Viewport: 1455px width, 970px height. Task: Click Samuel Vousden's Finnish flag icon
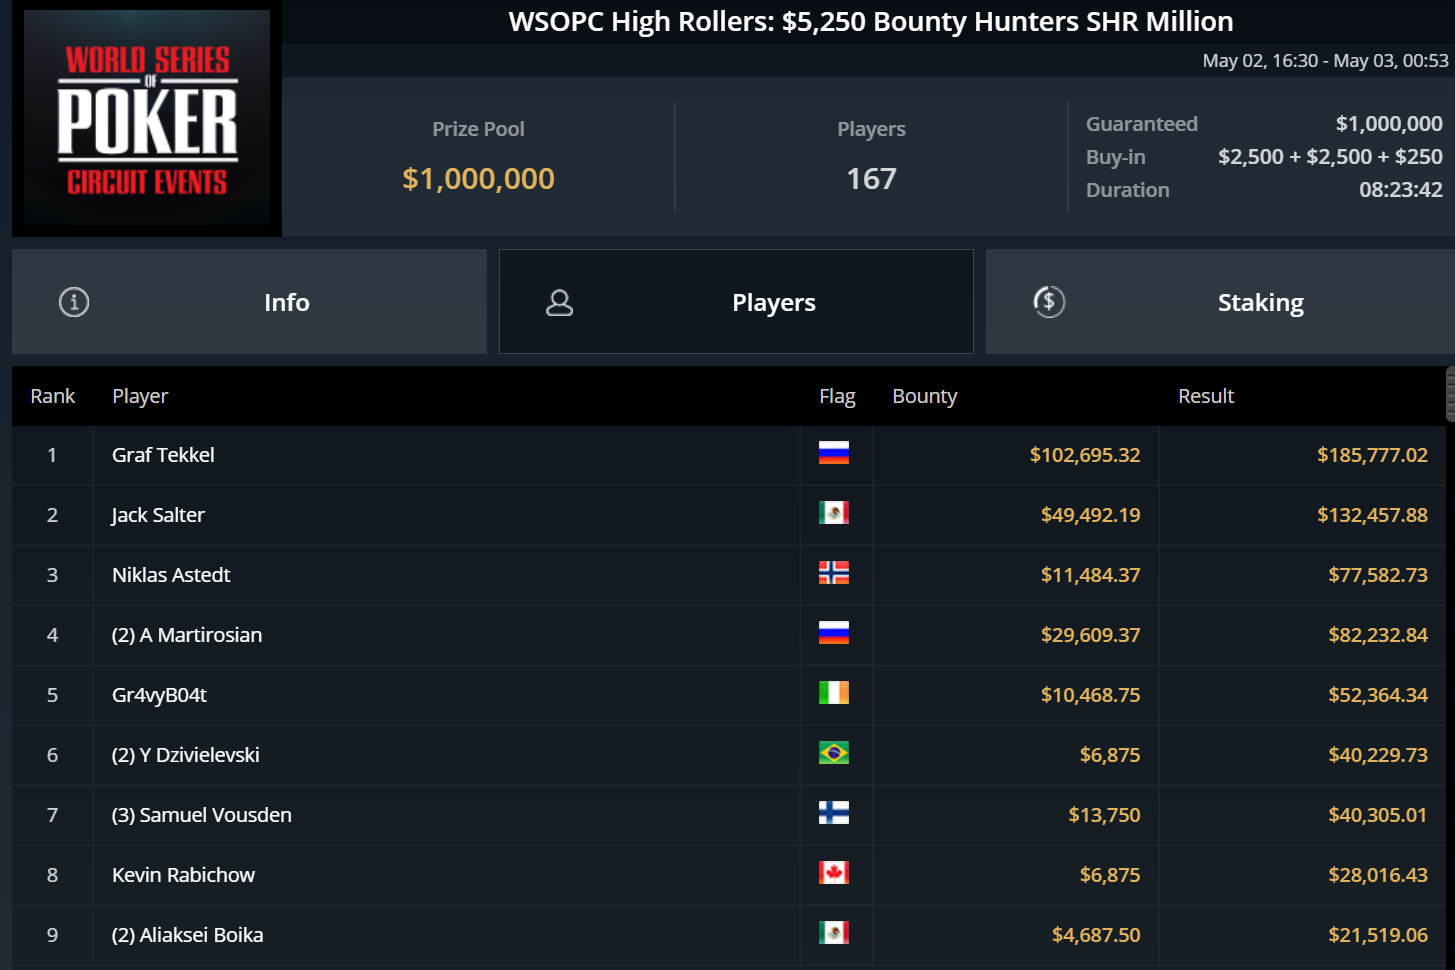(834, 813)
